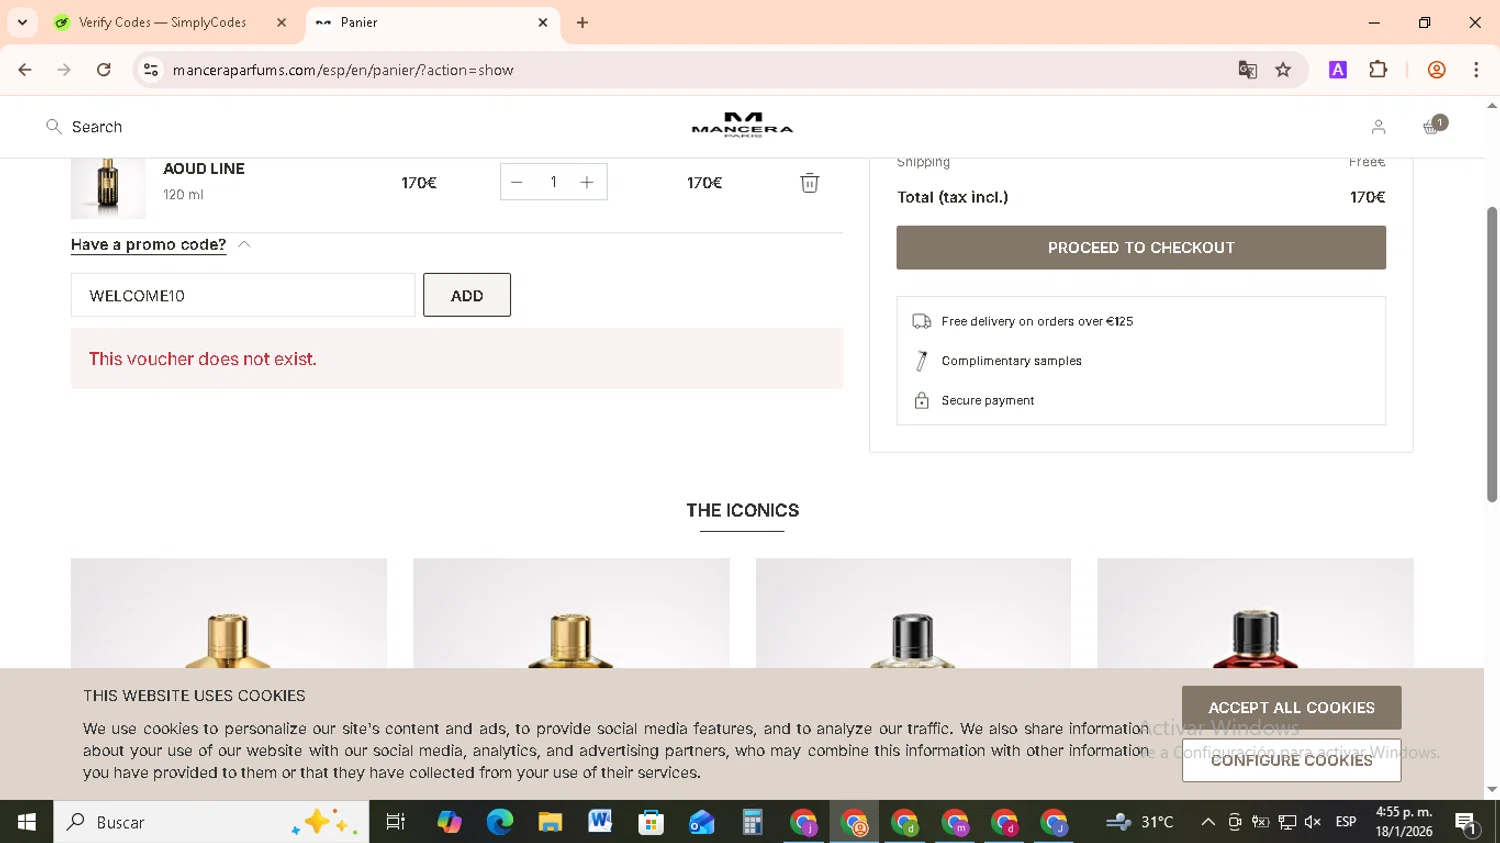Viewport: 1500px width, 843px height.
Task: Click the search magnifier icon
Action: tap(54, 126)
